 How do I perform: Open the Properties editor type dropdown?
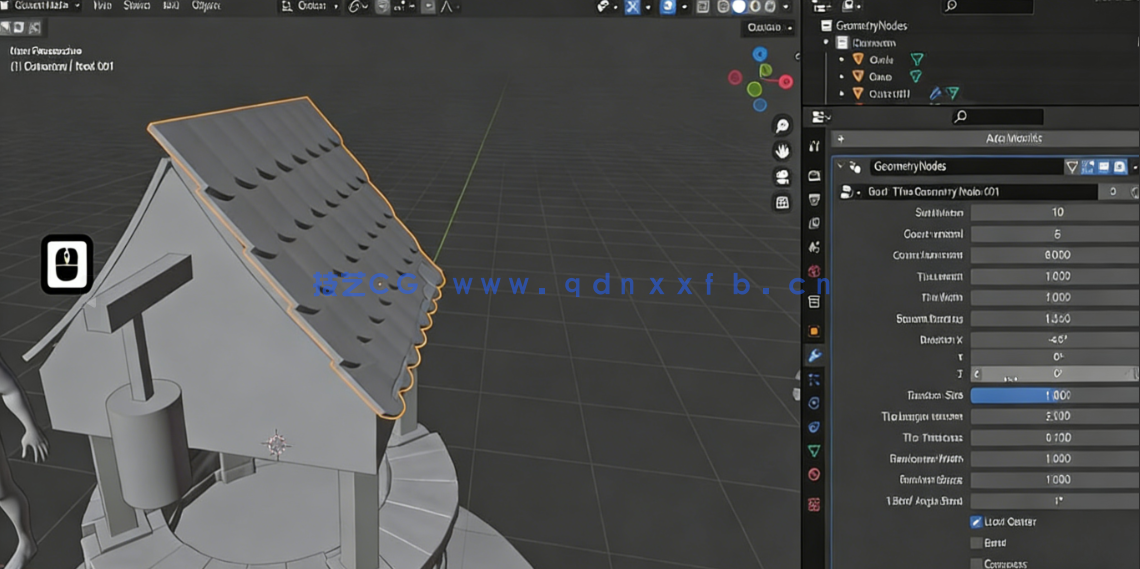[822, 116]
